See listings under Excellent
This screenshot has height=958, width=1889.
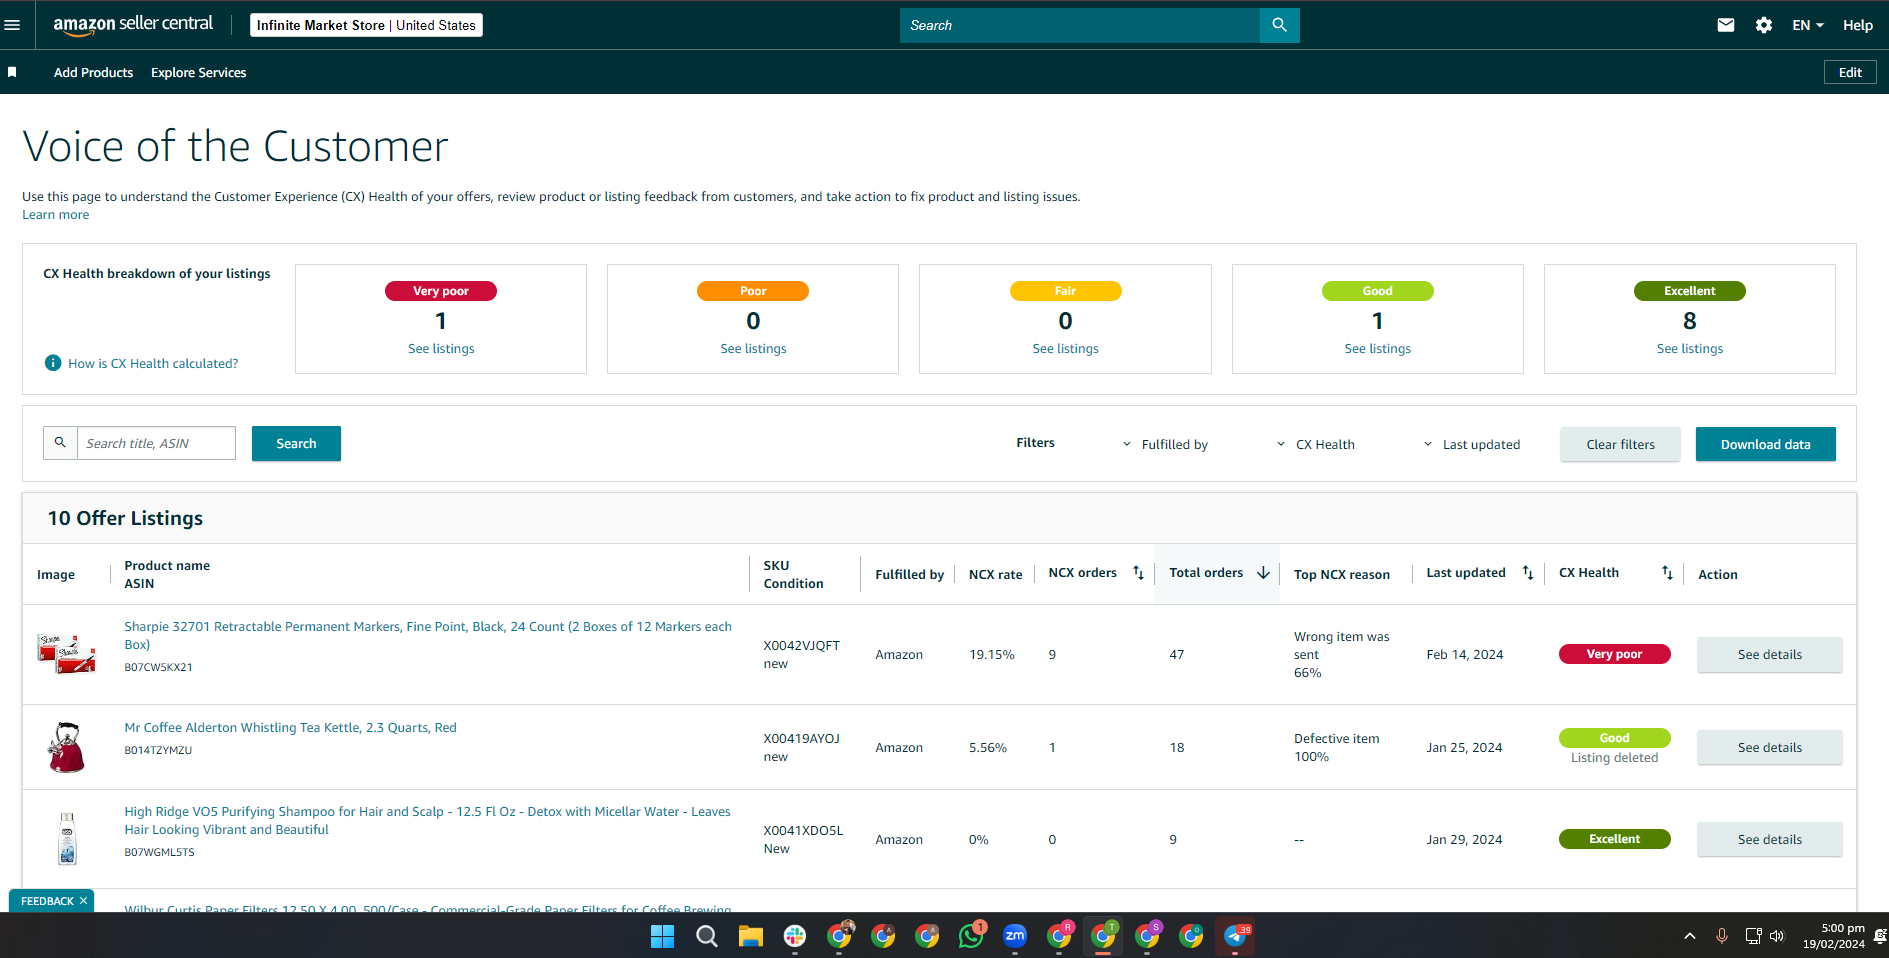point(1689,349)
